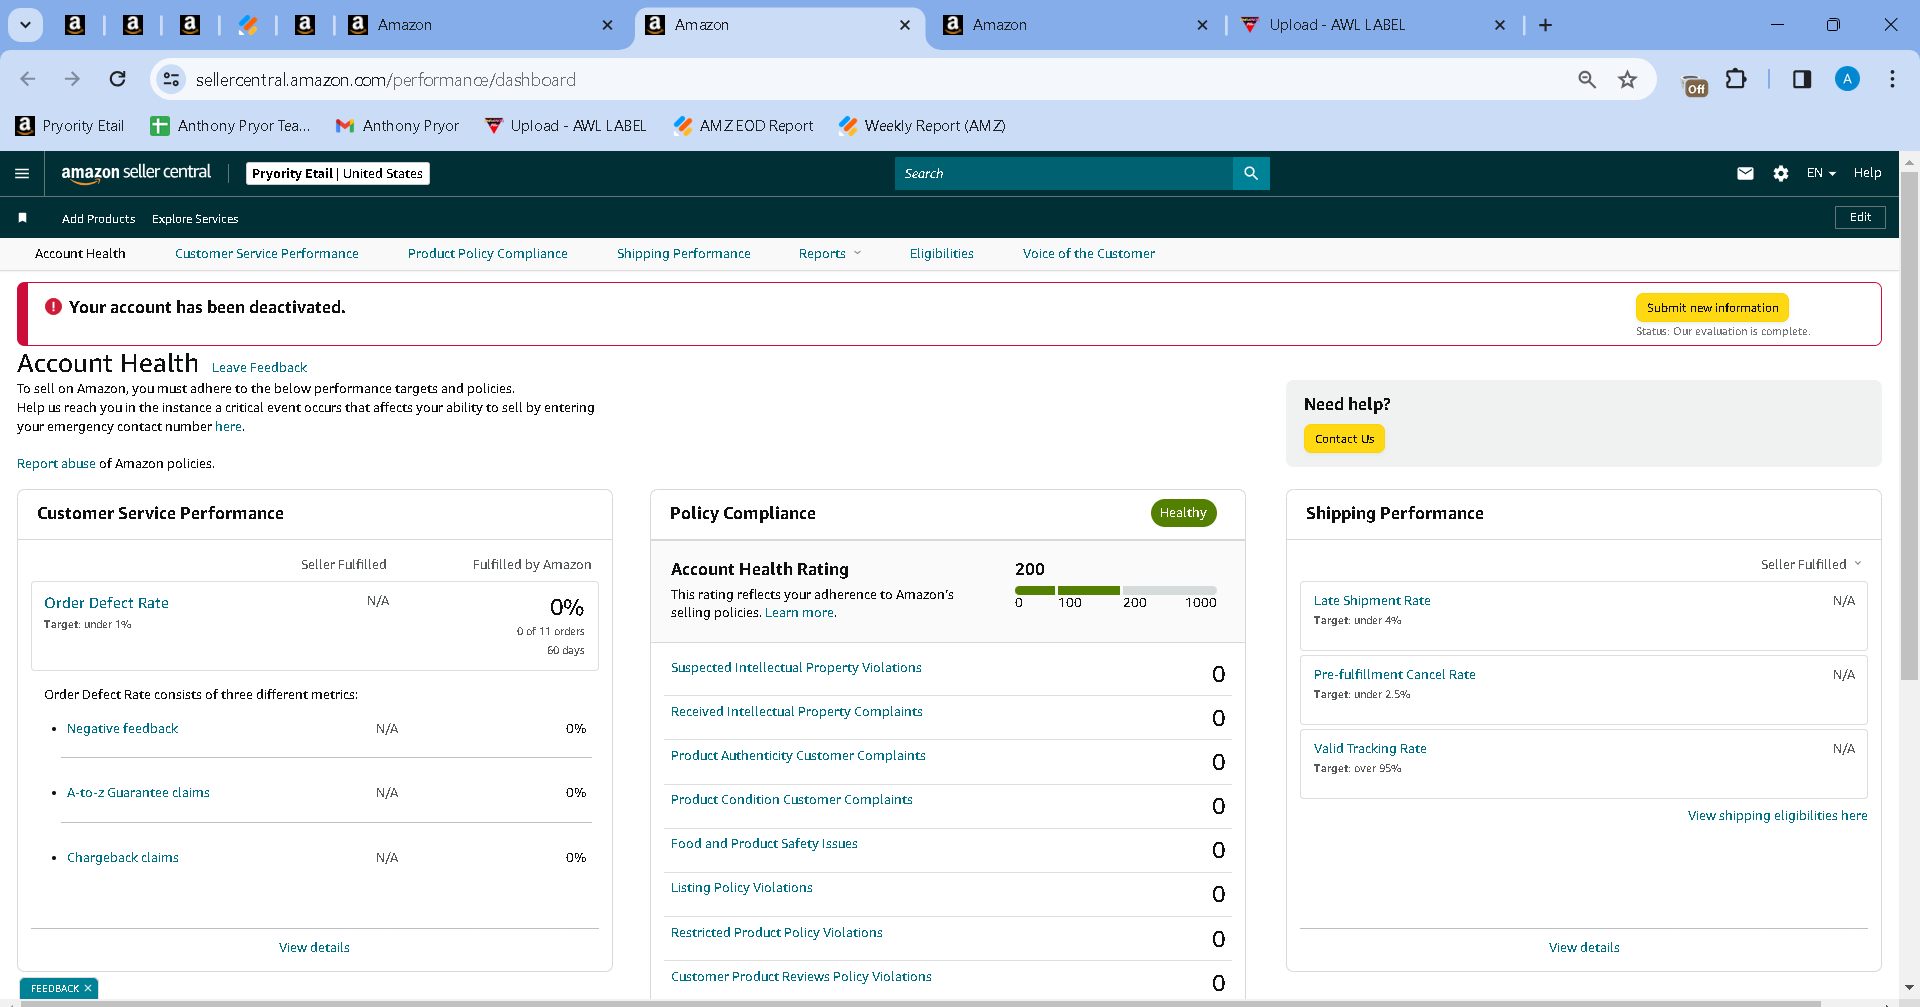Open the Order Defect Rate link
This screenshot has width=1920, height=1007.
click(x=106, y=603)
